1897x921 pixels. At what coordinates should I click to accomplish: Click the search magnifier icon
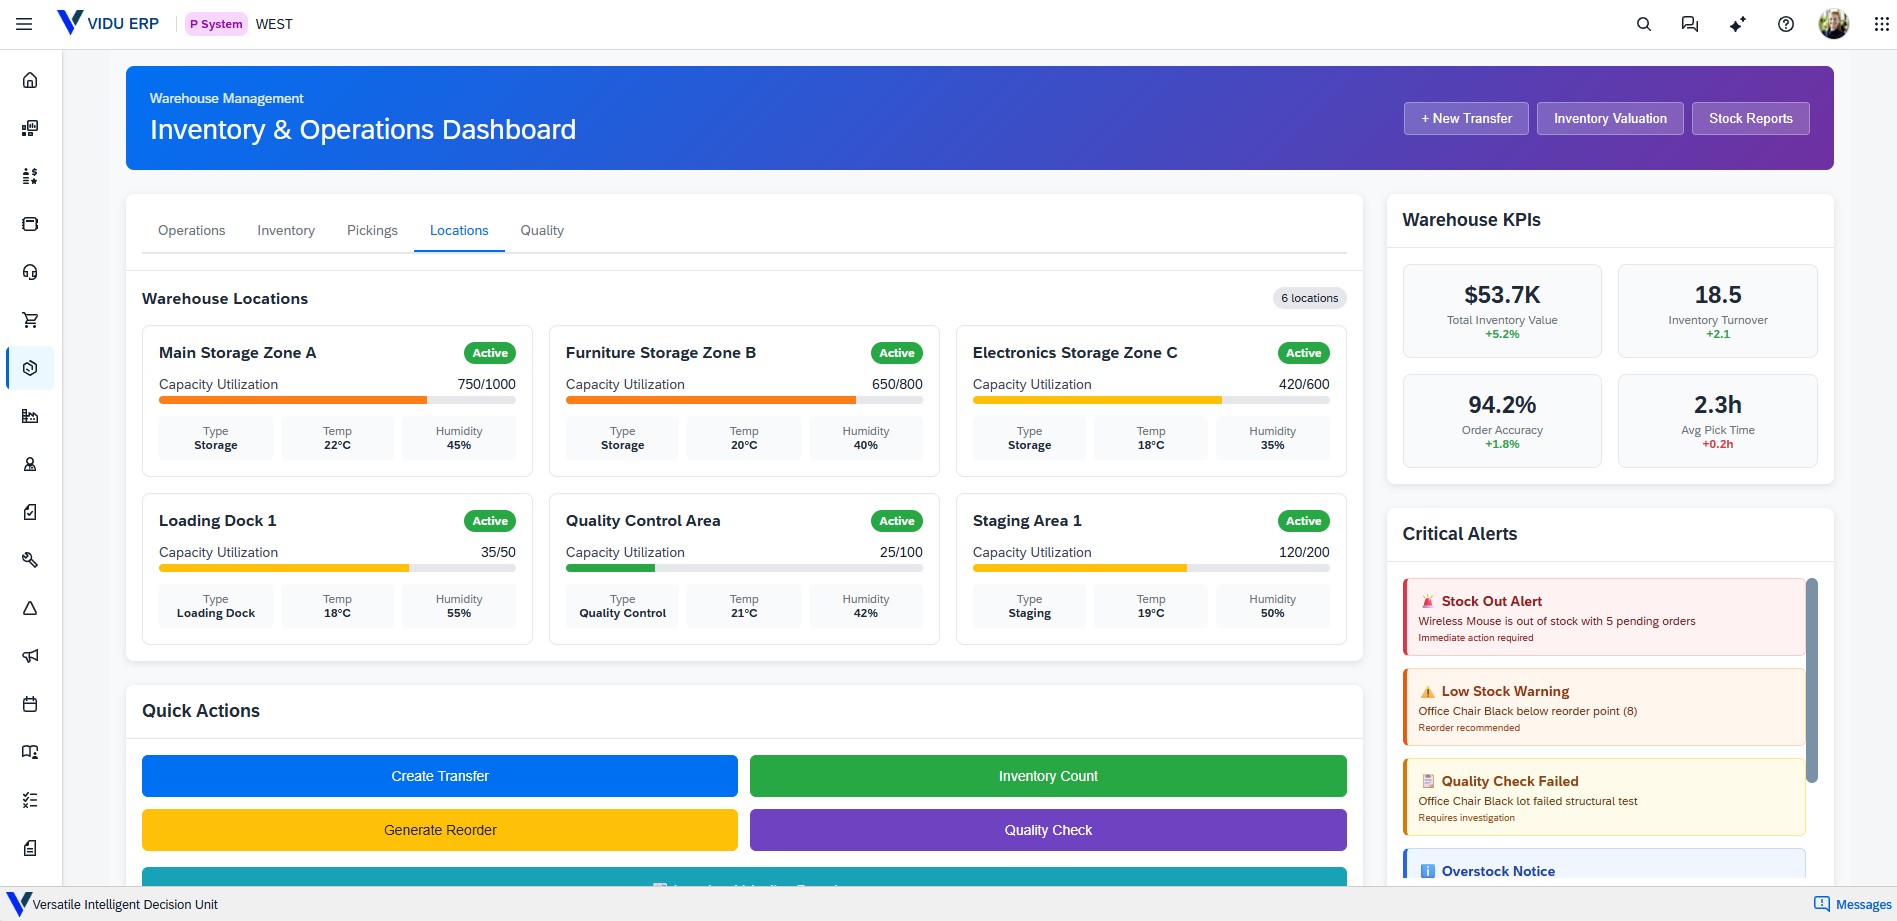pyautogui.click(x=1643, y=24)
